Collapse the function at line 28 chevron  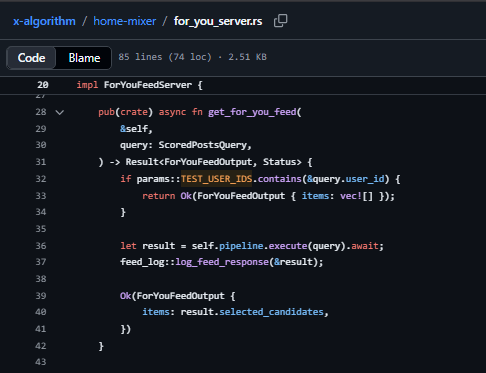coord(60,112)
